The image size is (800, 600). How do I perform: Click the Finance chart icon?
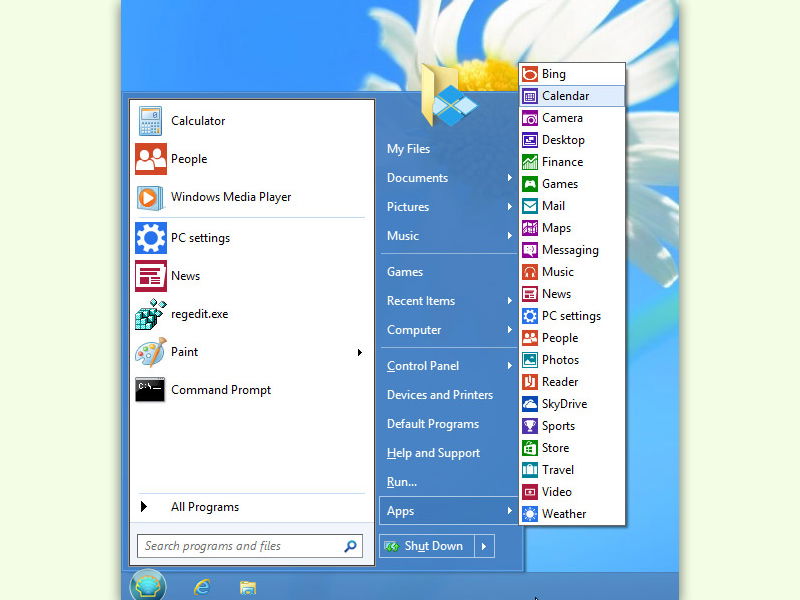tap(530, 162)
